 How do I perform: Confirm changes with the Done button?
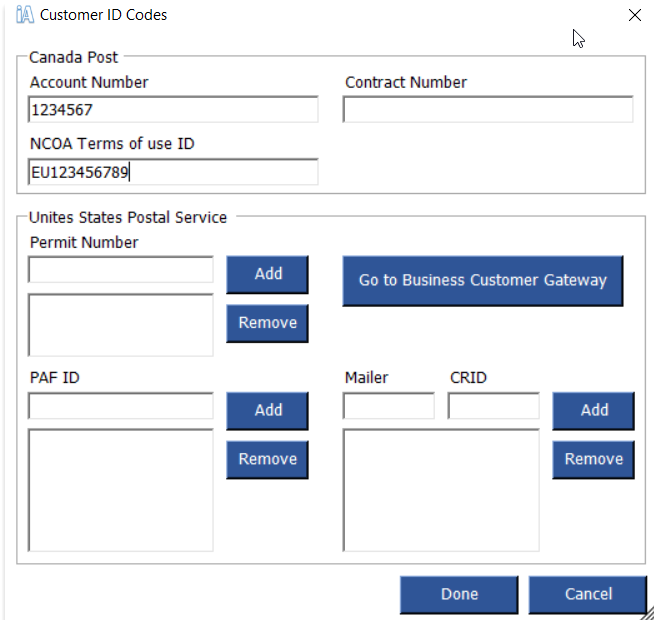click(459, 595)
